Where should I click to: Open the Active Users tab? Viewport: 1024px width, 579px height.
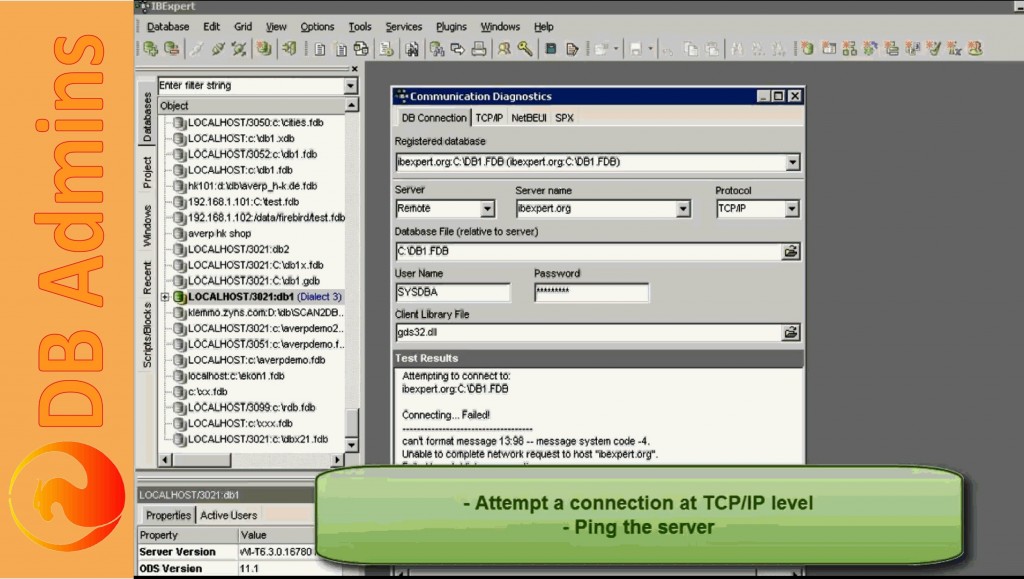pyautogui.click(x=228, y=515)
